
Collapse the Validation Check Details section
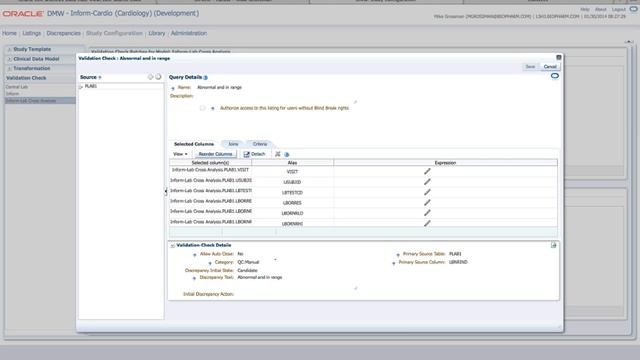[173, 246]
